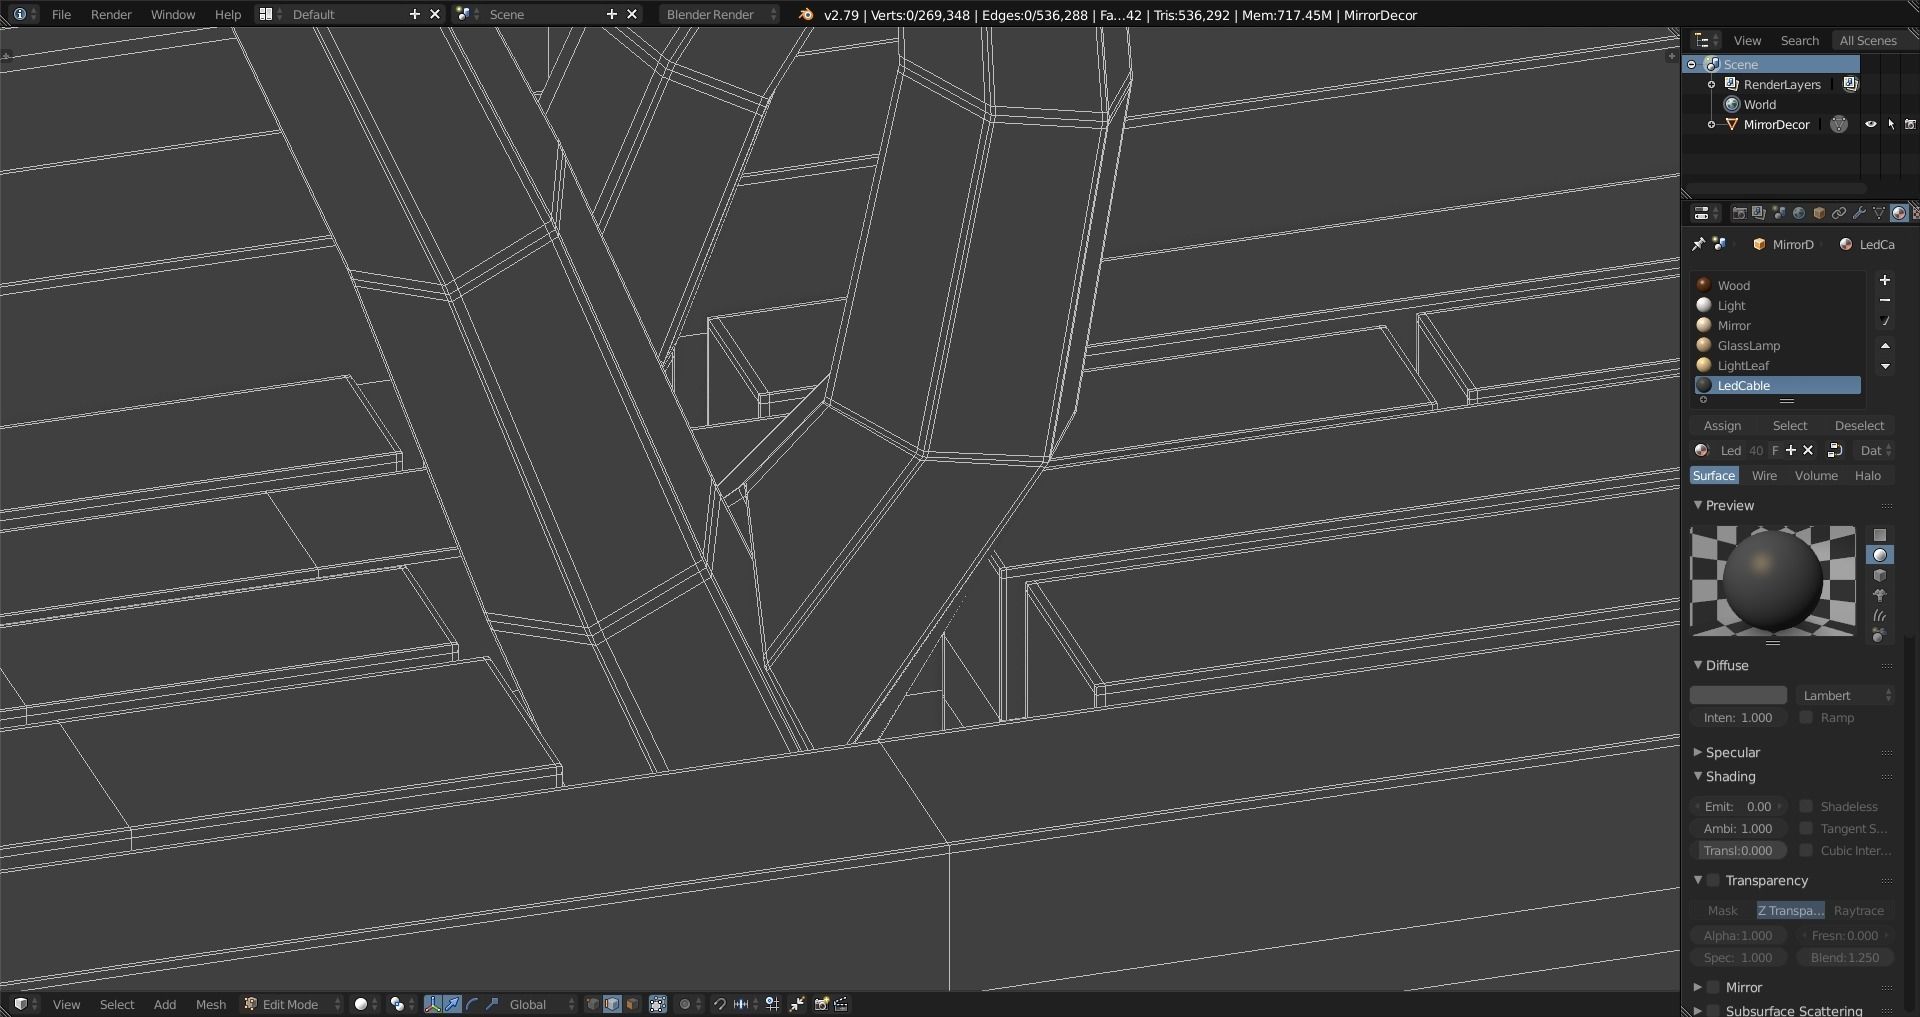Open the World properties tab globe icon
The image size is (1920, 1017).
pos(1799,213)
